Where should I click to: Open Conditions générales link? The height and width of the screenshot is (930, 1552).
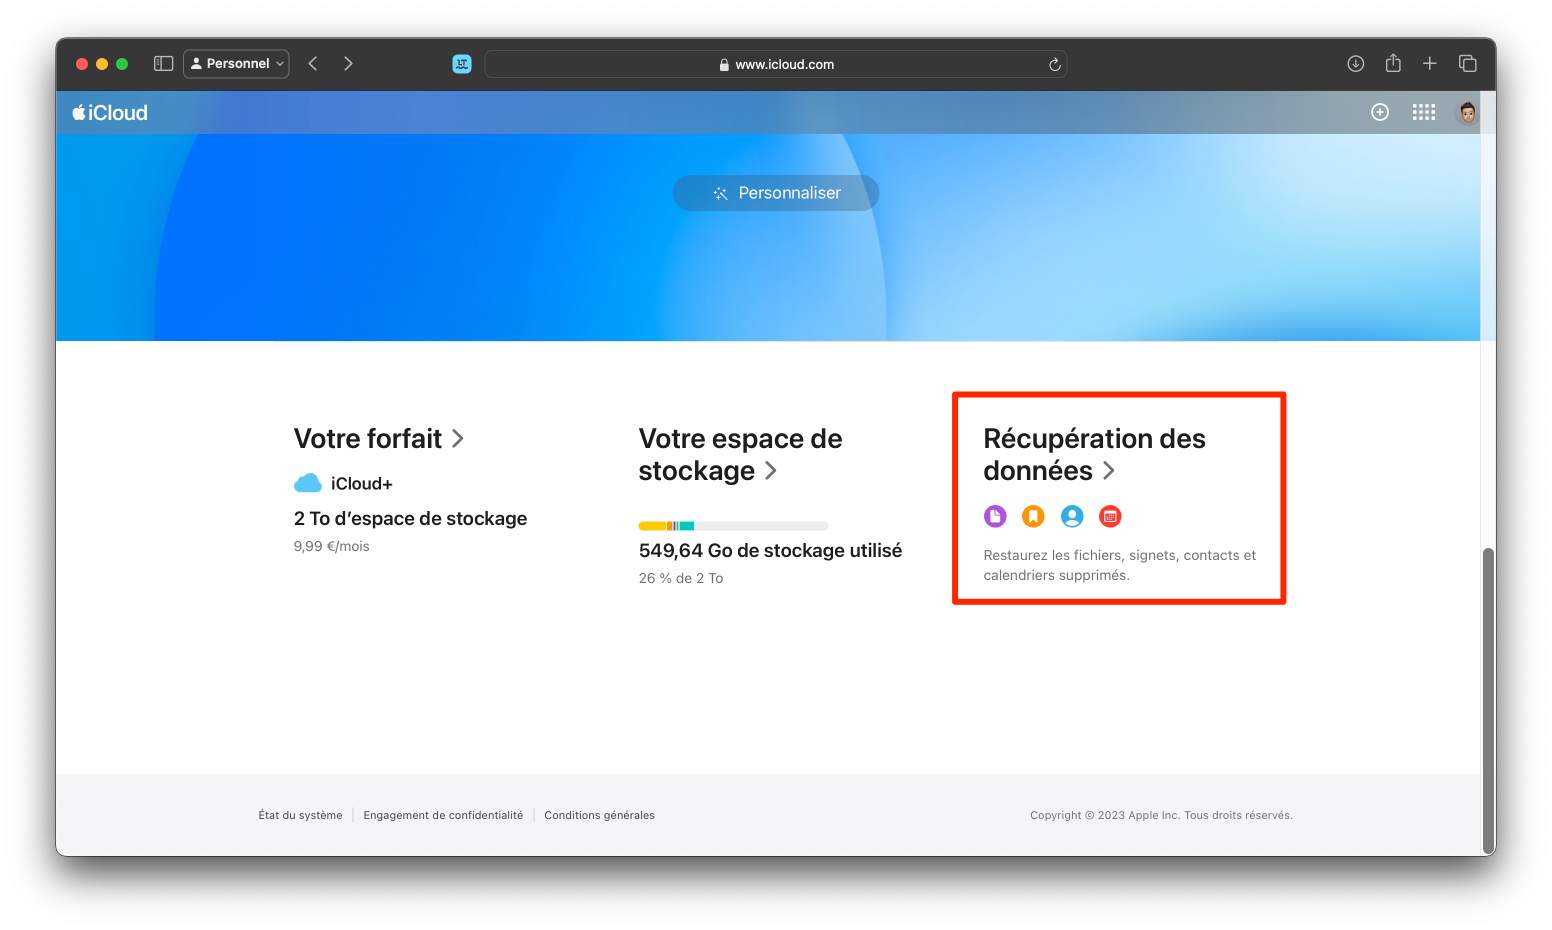(x=599, y=815)
